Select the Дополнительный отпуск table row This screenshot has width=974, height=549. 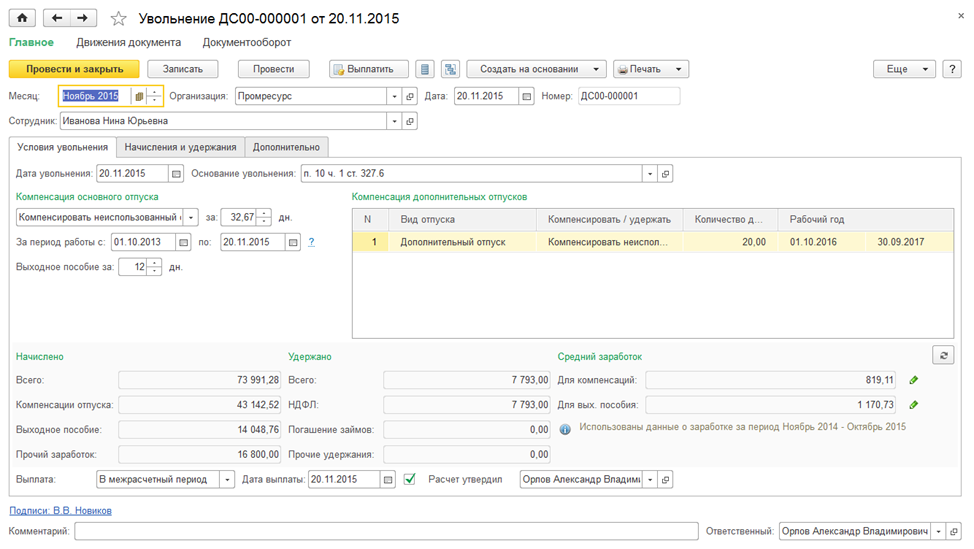coord(653,242)
